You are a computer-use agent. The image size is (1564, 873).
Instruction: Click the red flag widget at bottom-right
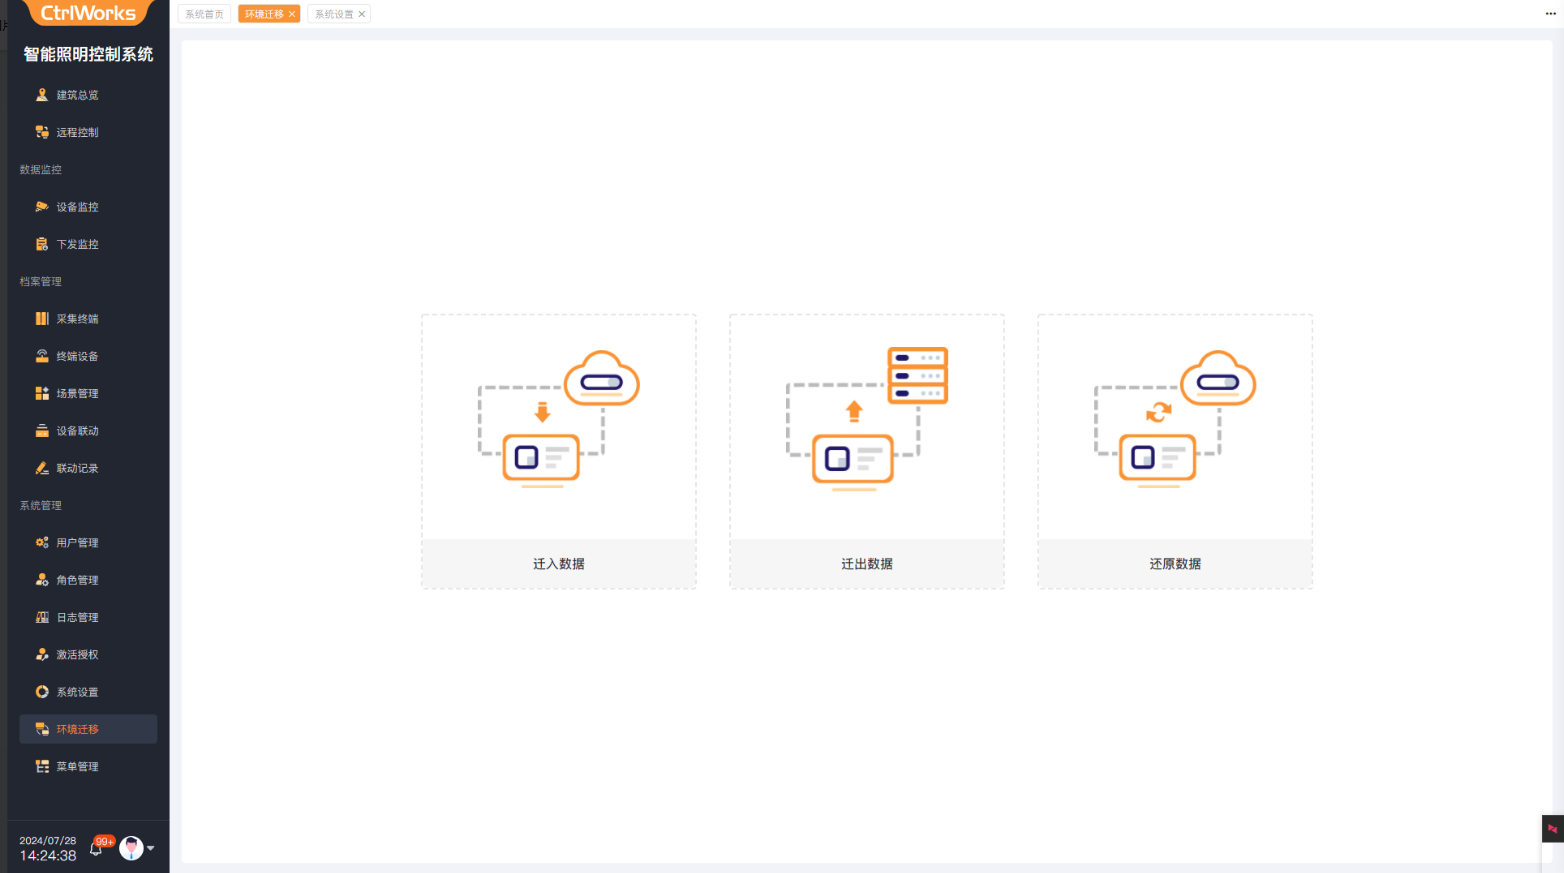(x=1552, y=829)
